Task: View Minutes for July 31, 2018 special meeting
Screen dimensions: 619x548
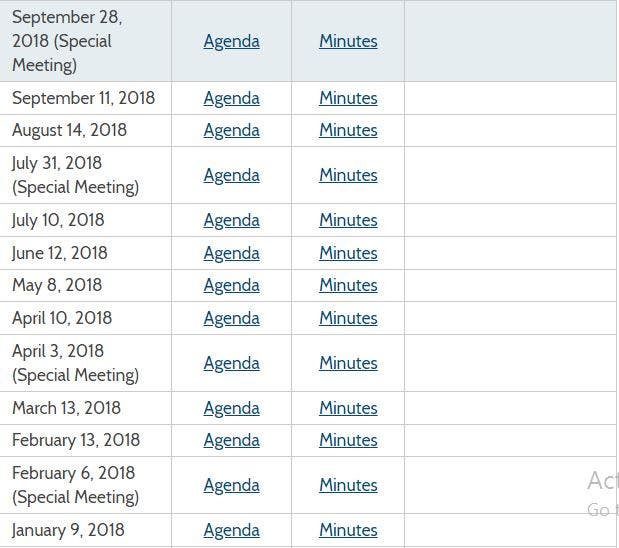Action: coord(348,175)
